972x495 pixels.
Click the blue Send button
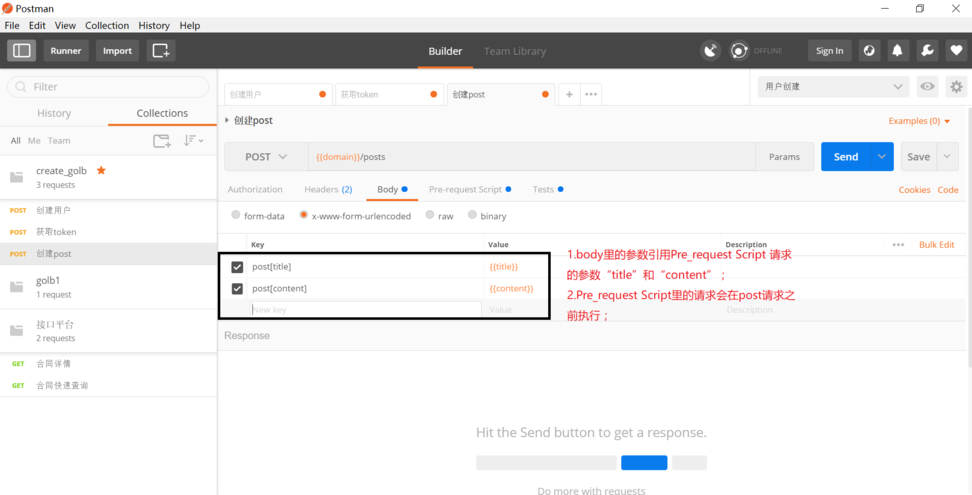pyautogui.click(x=846, y=157)
